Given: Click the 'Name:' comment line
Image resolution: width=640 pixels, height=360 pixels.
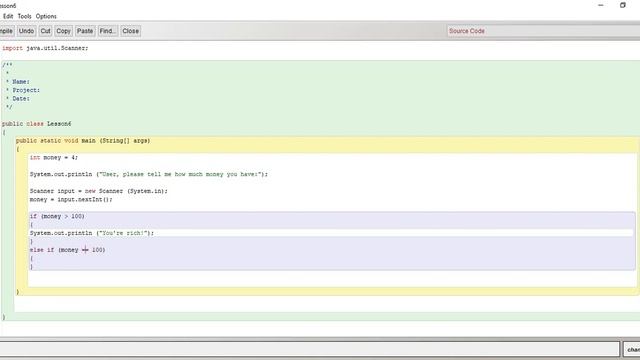Looking at the screenshot, I should click(x=18, y=82).
